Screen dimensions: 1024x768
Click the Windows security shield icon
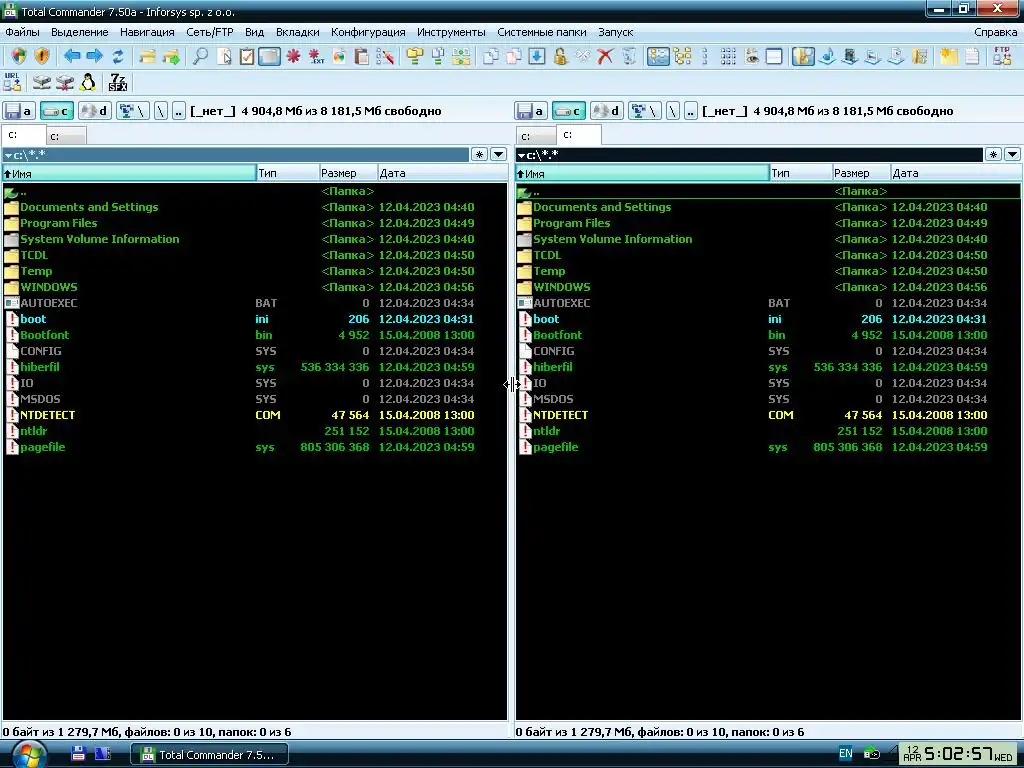point(18,56)
